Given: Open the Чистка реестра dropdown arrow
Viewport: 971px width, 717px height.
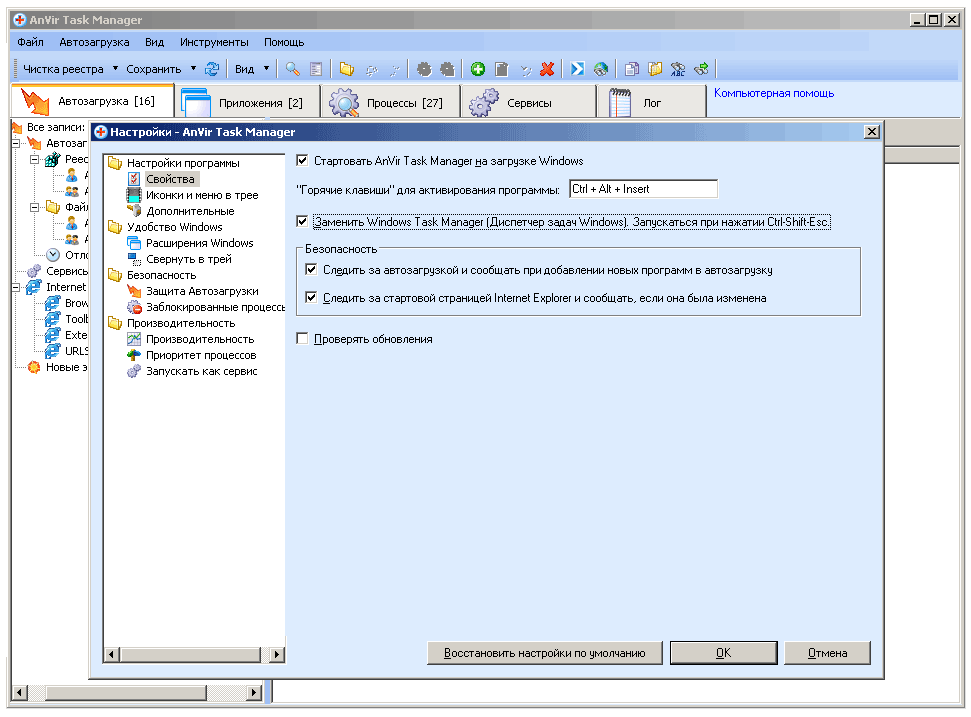Looking at the screenshot, I should click(115, 69).
